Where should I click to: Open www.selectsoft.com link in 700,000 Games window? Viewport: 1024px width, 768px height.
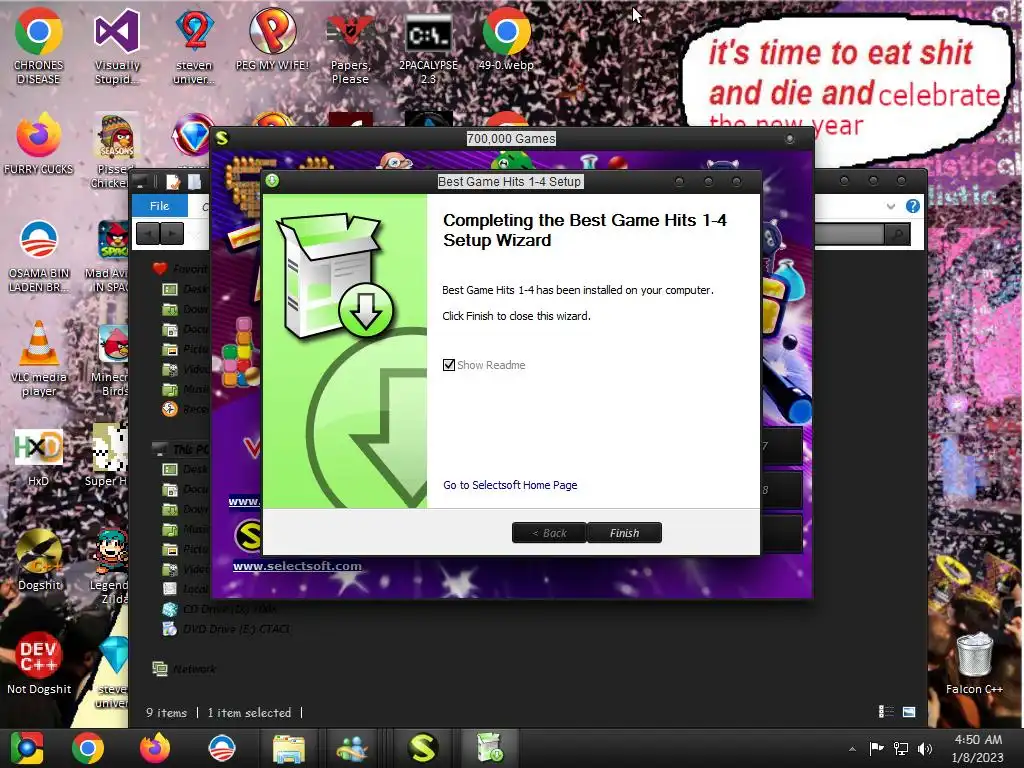click(297, 566)
